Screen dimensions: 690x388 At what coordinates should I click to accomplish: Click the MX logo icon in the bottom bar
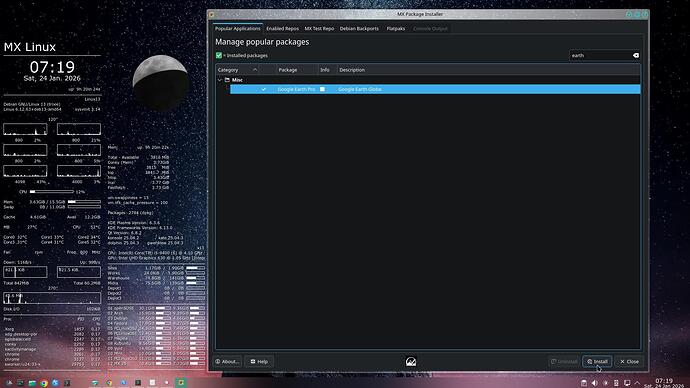point(411,362)
